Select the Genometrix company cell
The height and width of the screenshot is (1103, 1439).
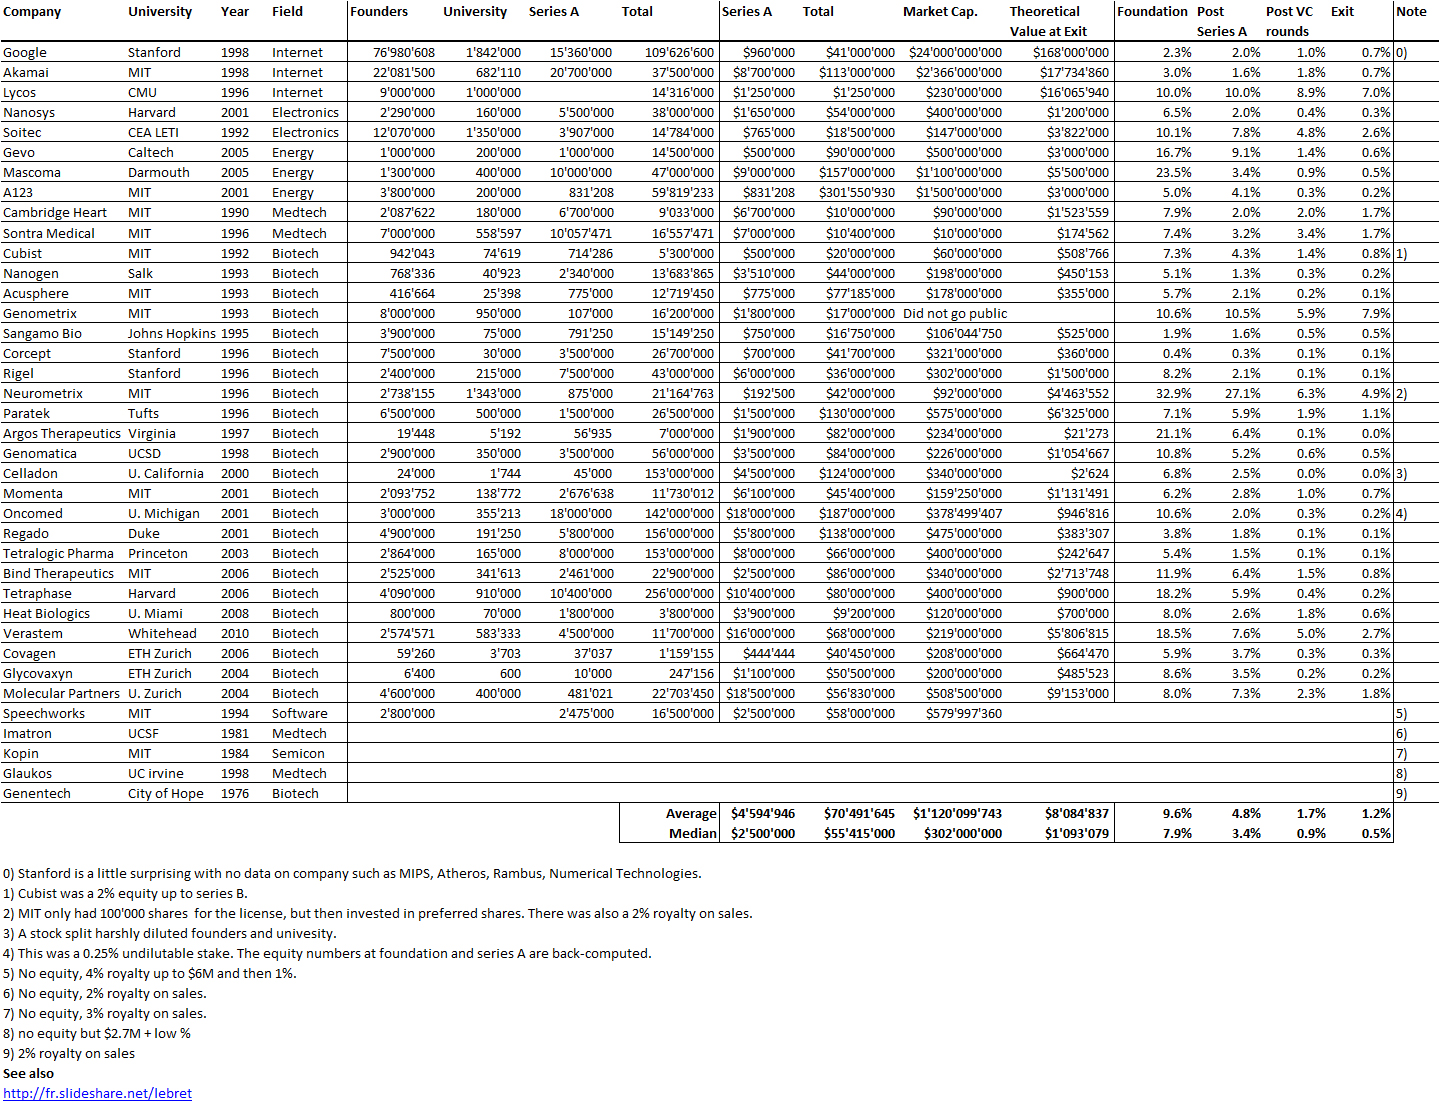[40, 313]
